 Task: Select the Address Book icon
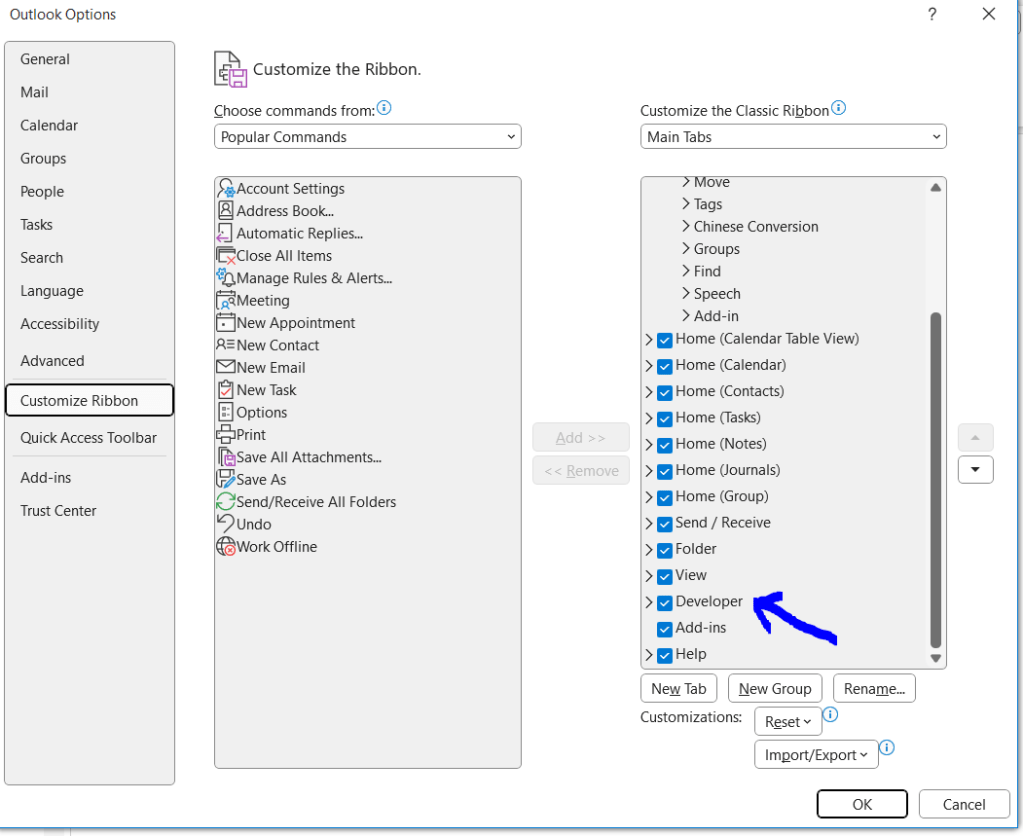tap(226, 211)
